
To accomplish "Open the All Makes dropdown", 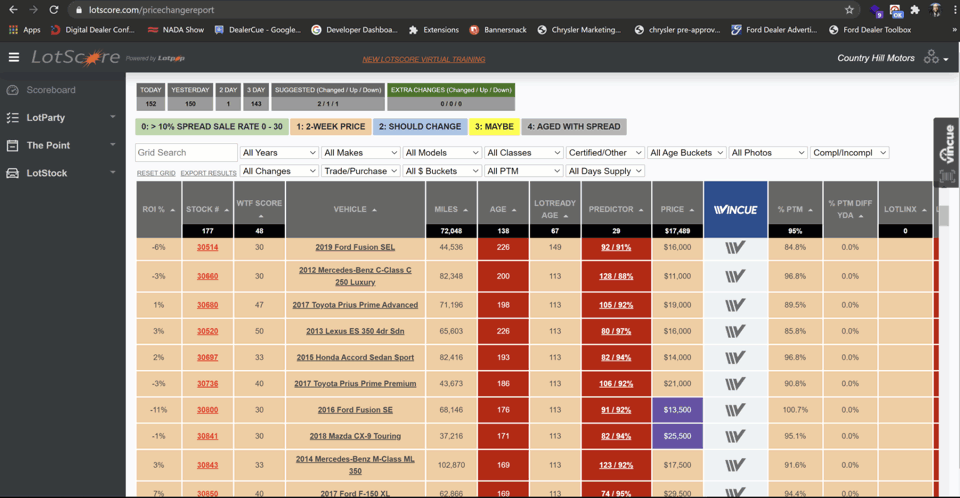I will [x=361, y=153].
